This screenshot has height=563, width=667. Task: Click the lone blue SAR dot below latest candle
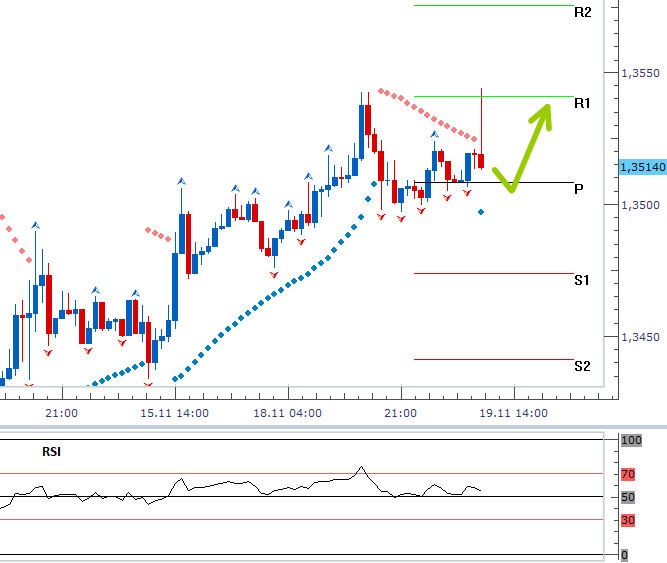click(481, 212)
